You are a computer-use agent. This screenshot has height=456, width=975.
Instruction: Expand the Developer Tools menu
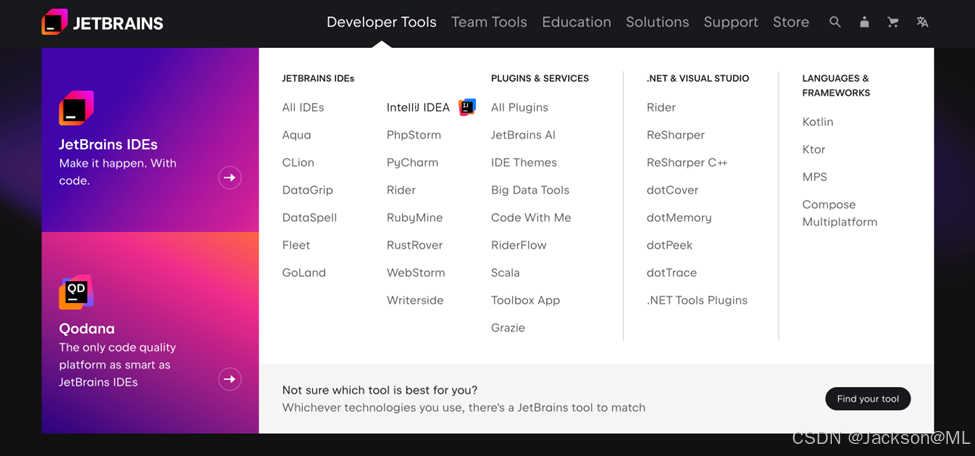click(x=381, y=22)
